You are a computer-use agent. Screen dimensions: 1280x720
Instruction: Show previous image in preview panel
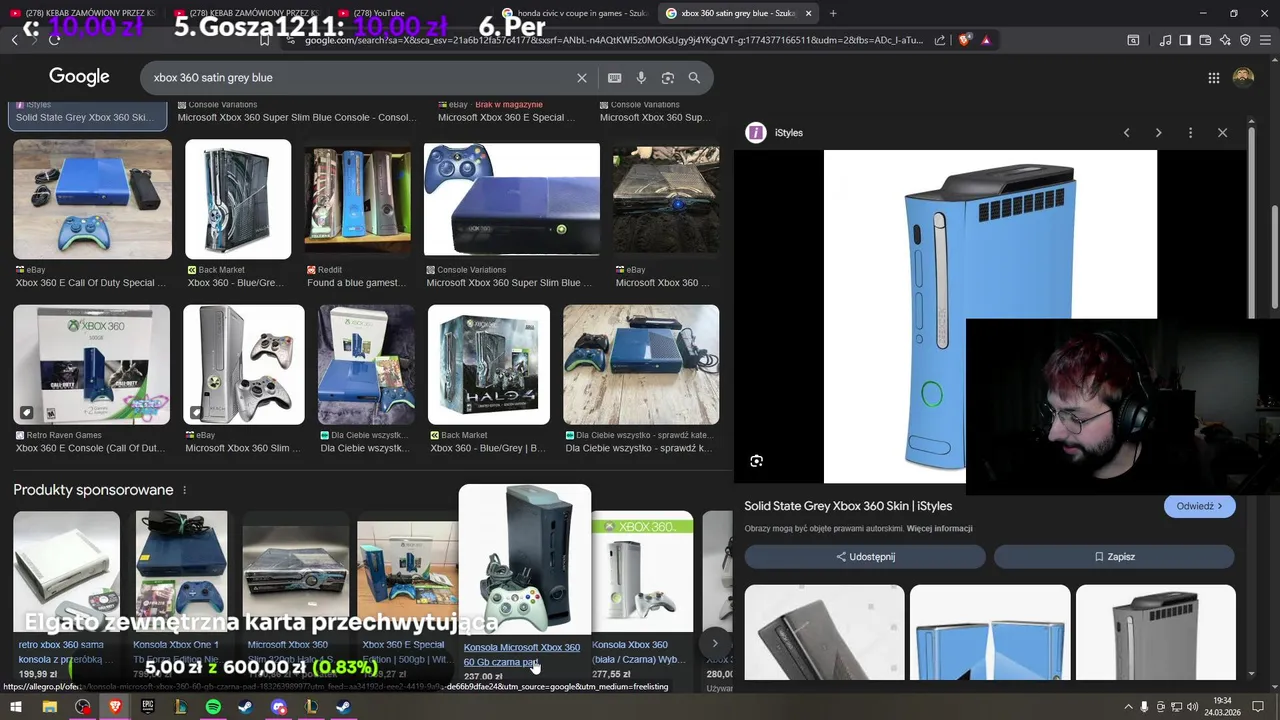1126,133
